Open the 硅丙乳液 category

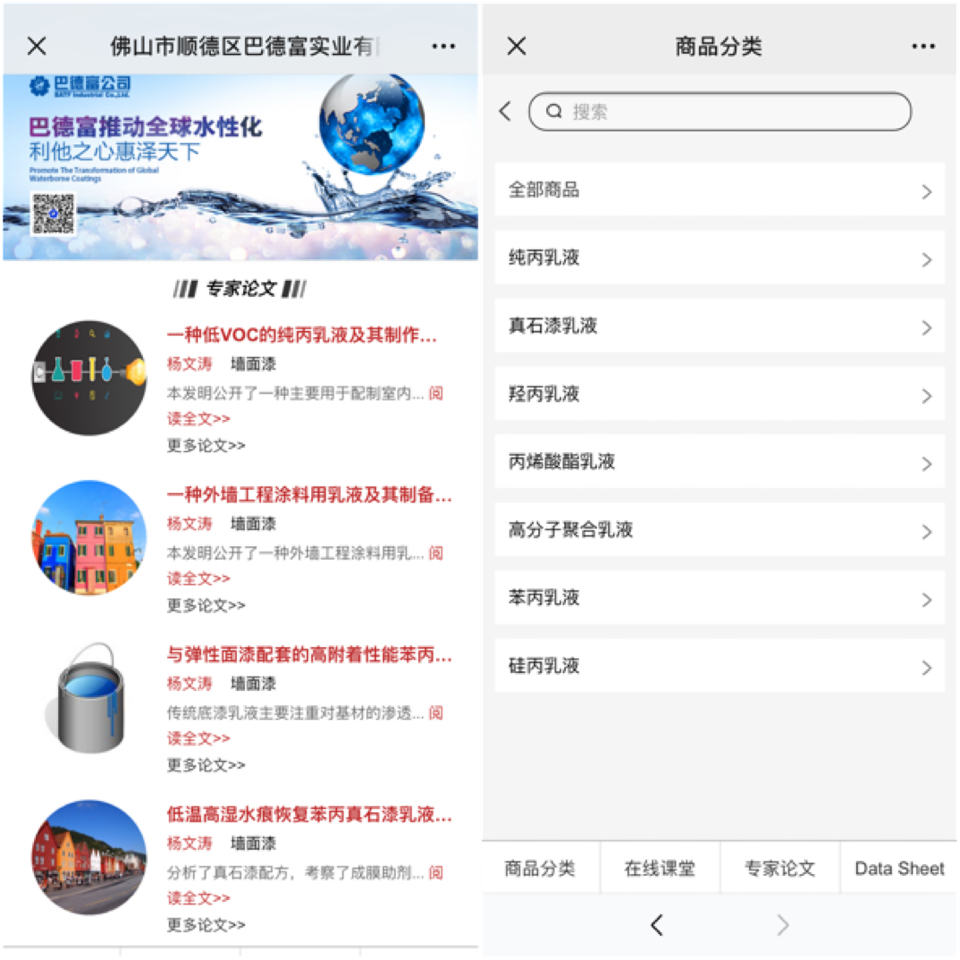click(x=719, y=666)
